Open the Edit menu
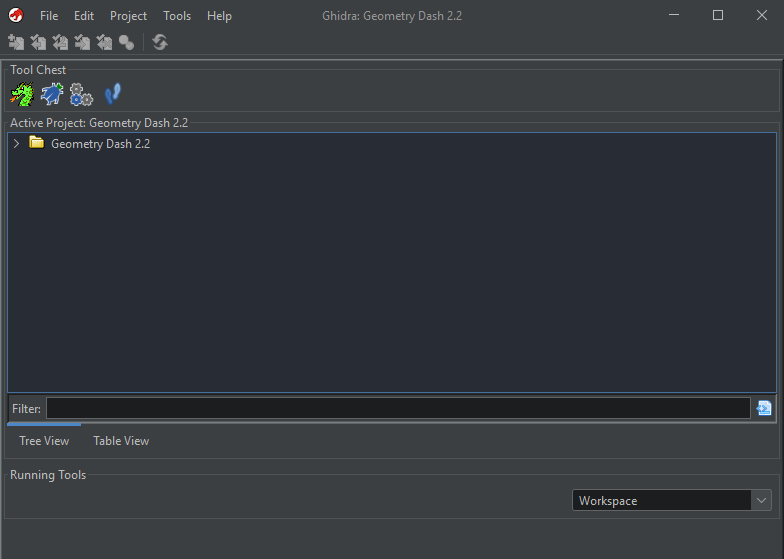 coord(84,16)
